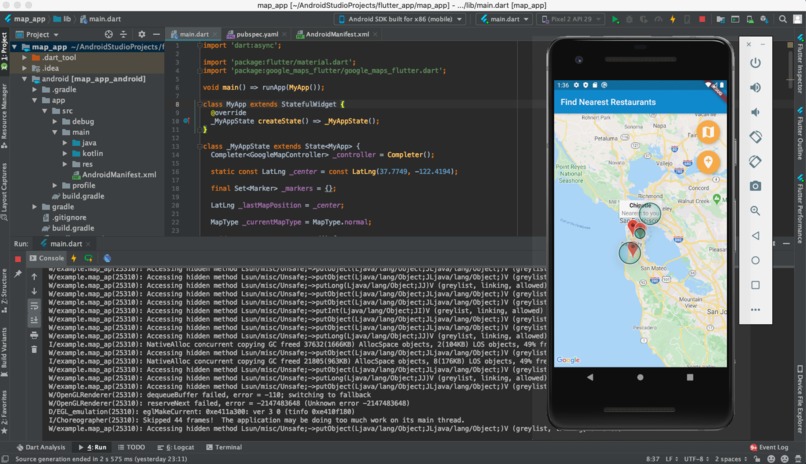Expand the .dart_tool folder
The height and width of the screenshot is (464, 806).
pyautogui.click(x=24, y=58)
